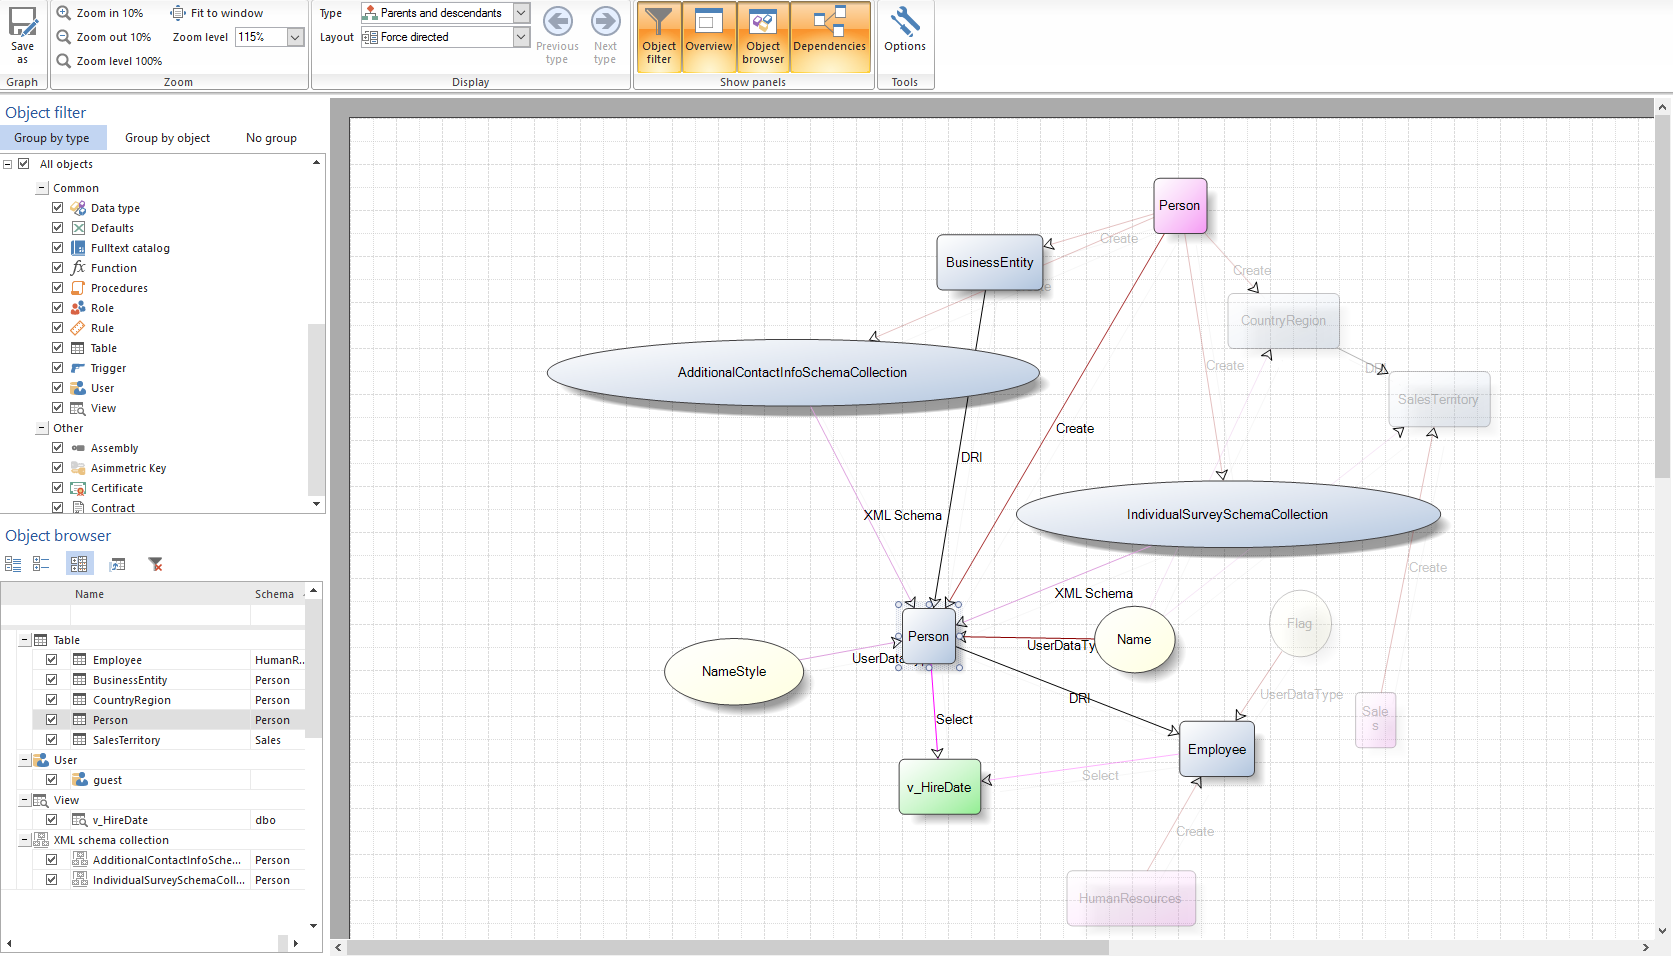Uncheck the Data type filter checkbox
The width and height of the screenshot is (1673, 958).
(58, 208)
